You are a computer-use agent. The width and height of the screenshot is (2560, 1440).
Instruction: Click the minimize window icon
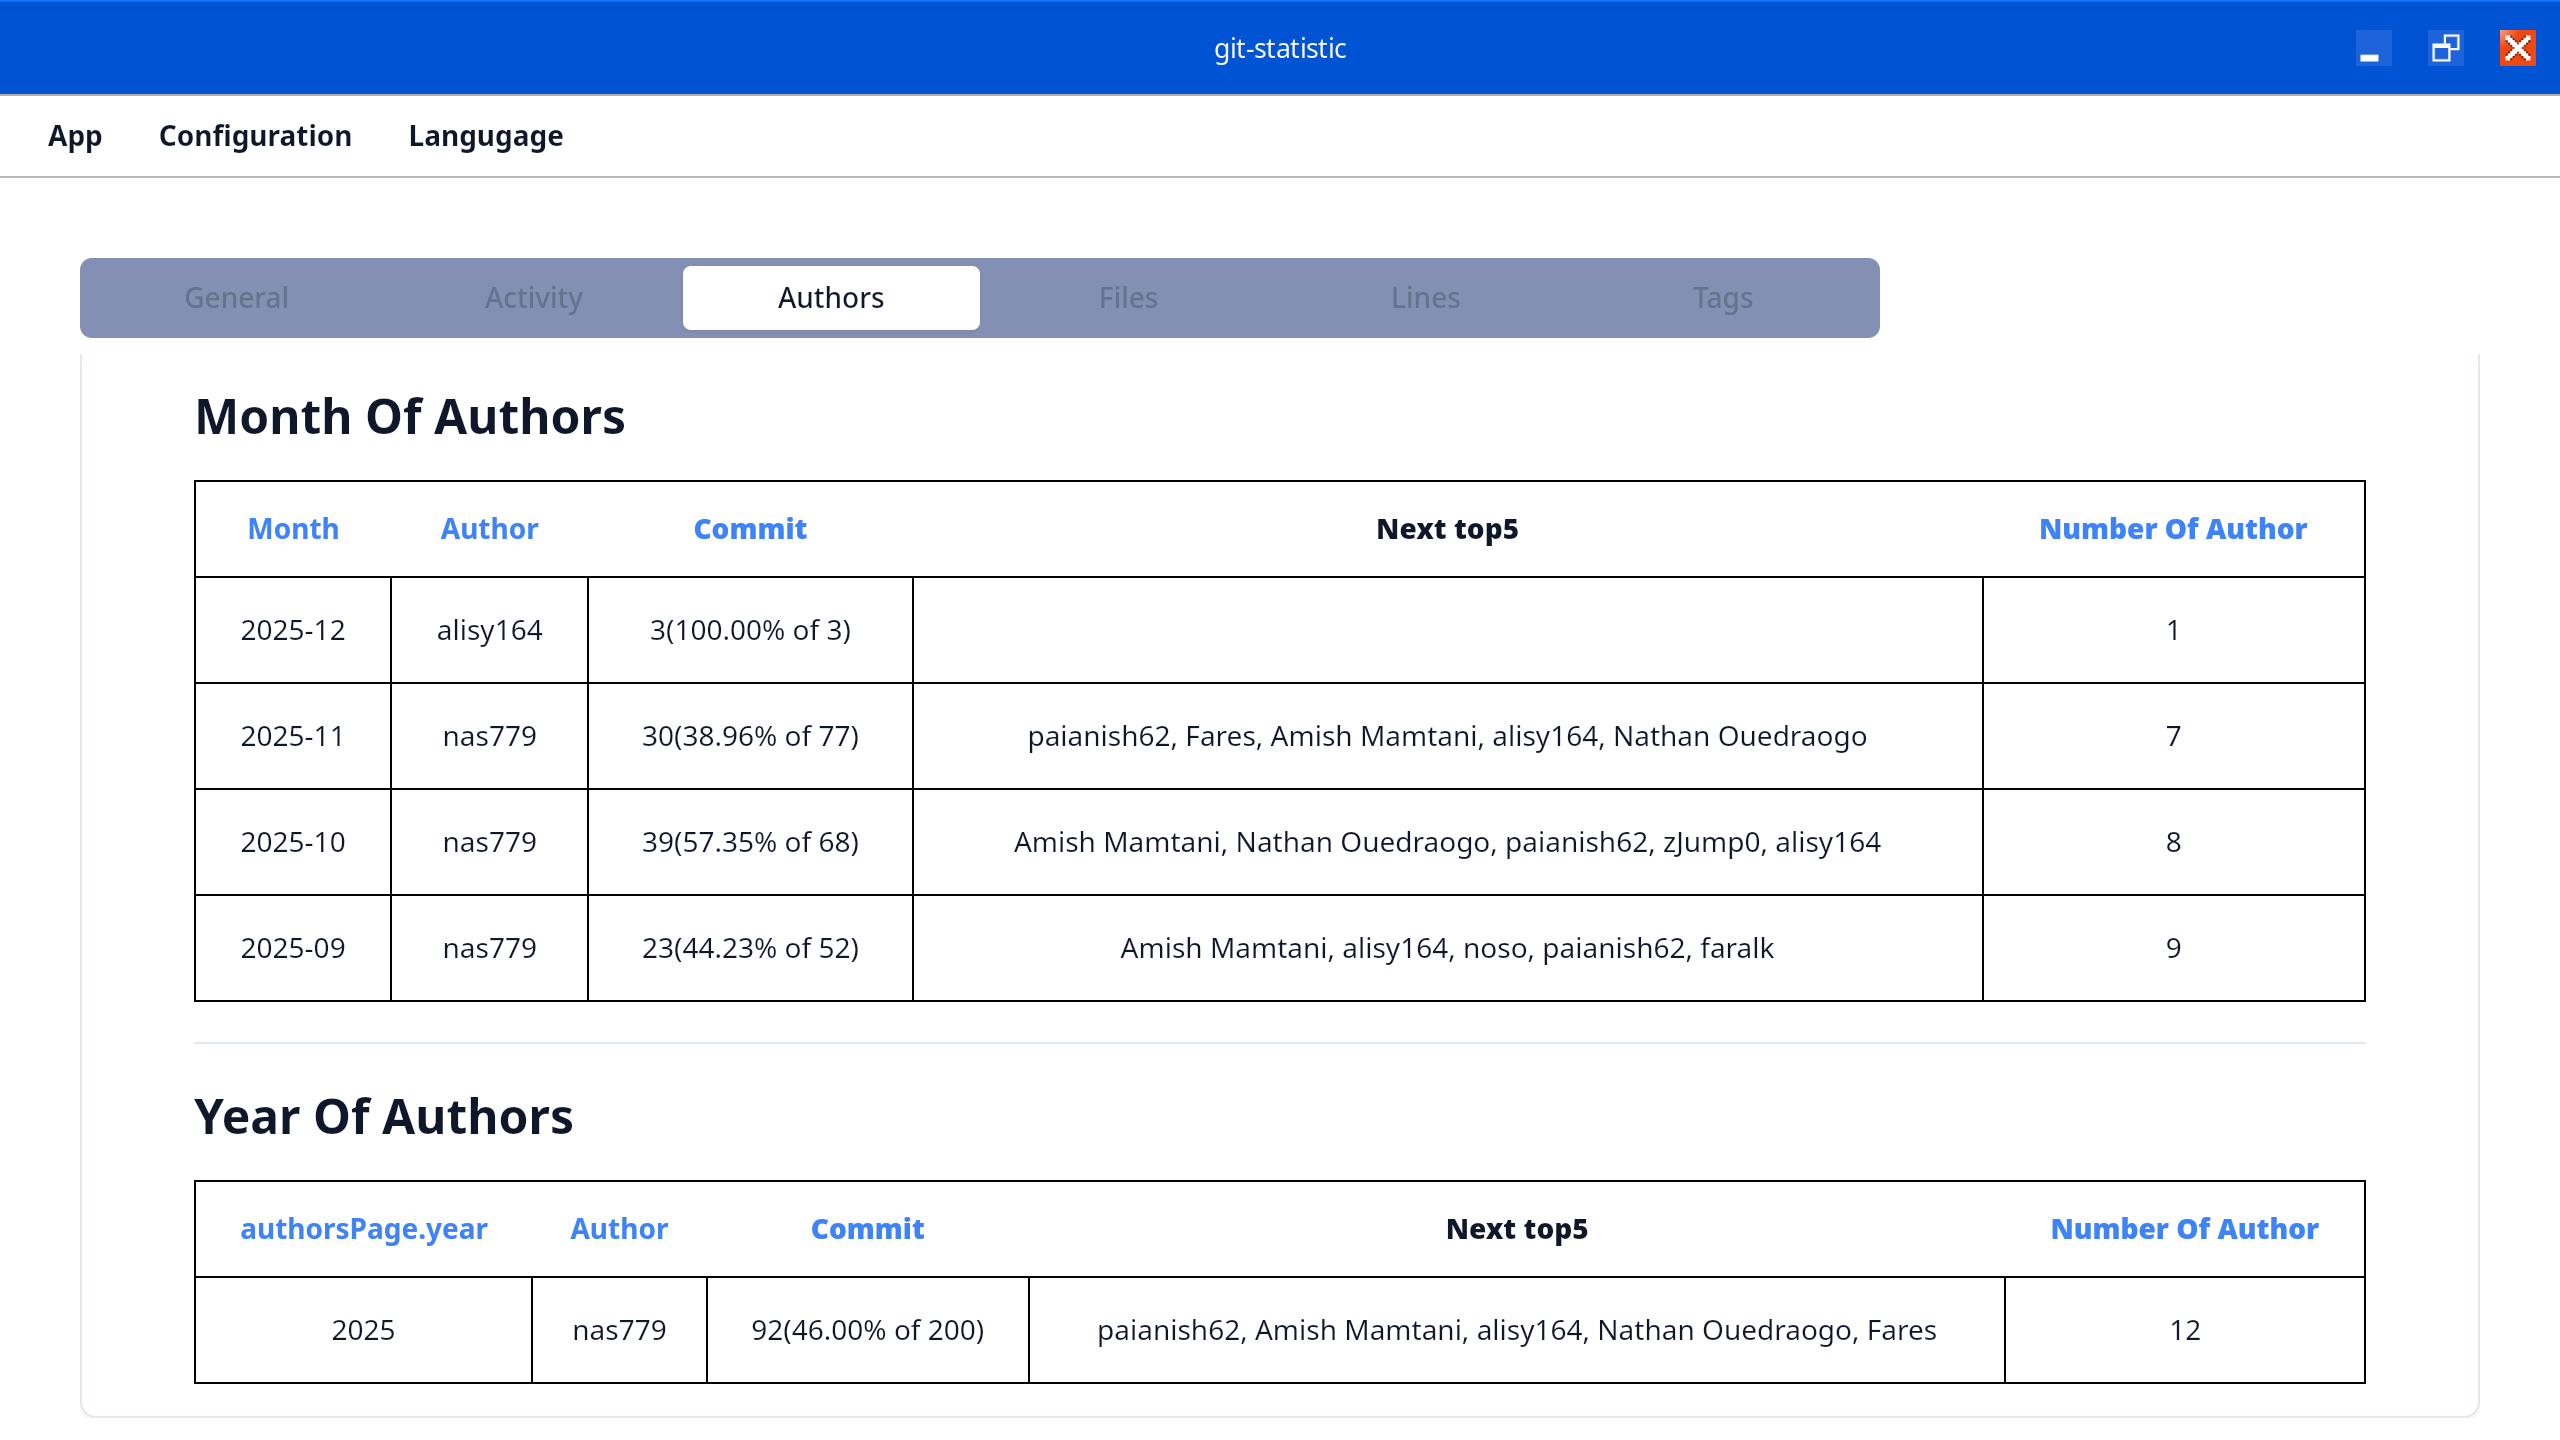coord(2373,47)
